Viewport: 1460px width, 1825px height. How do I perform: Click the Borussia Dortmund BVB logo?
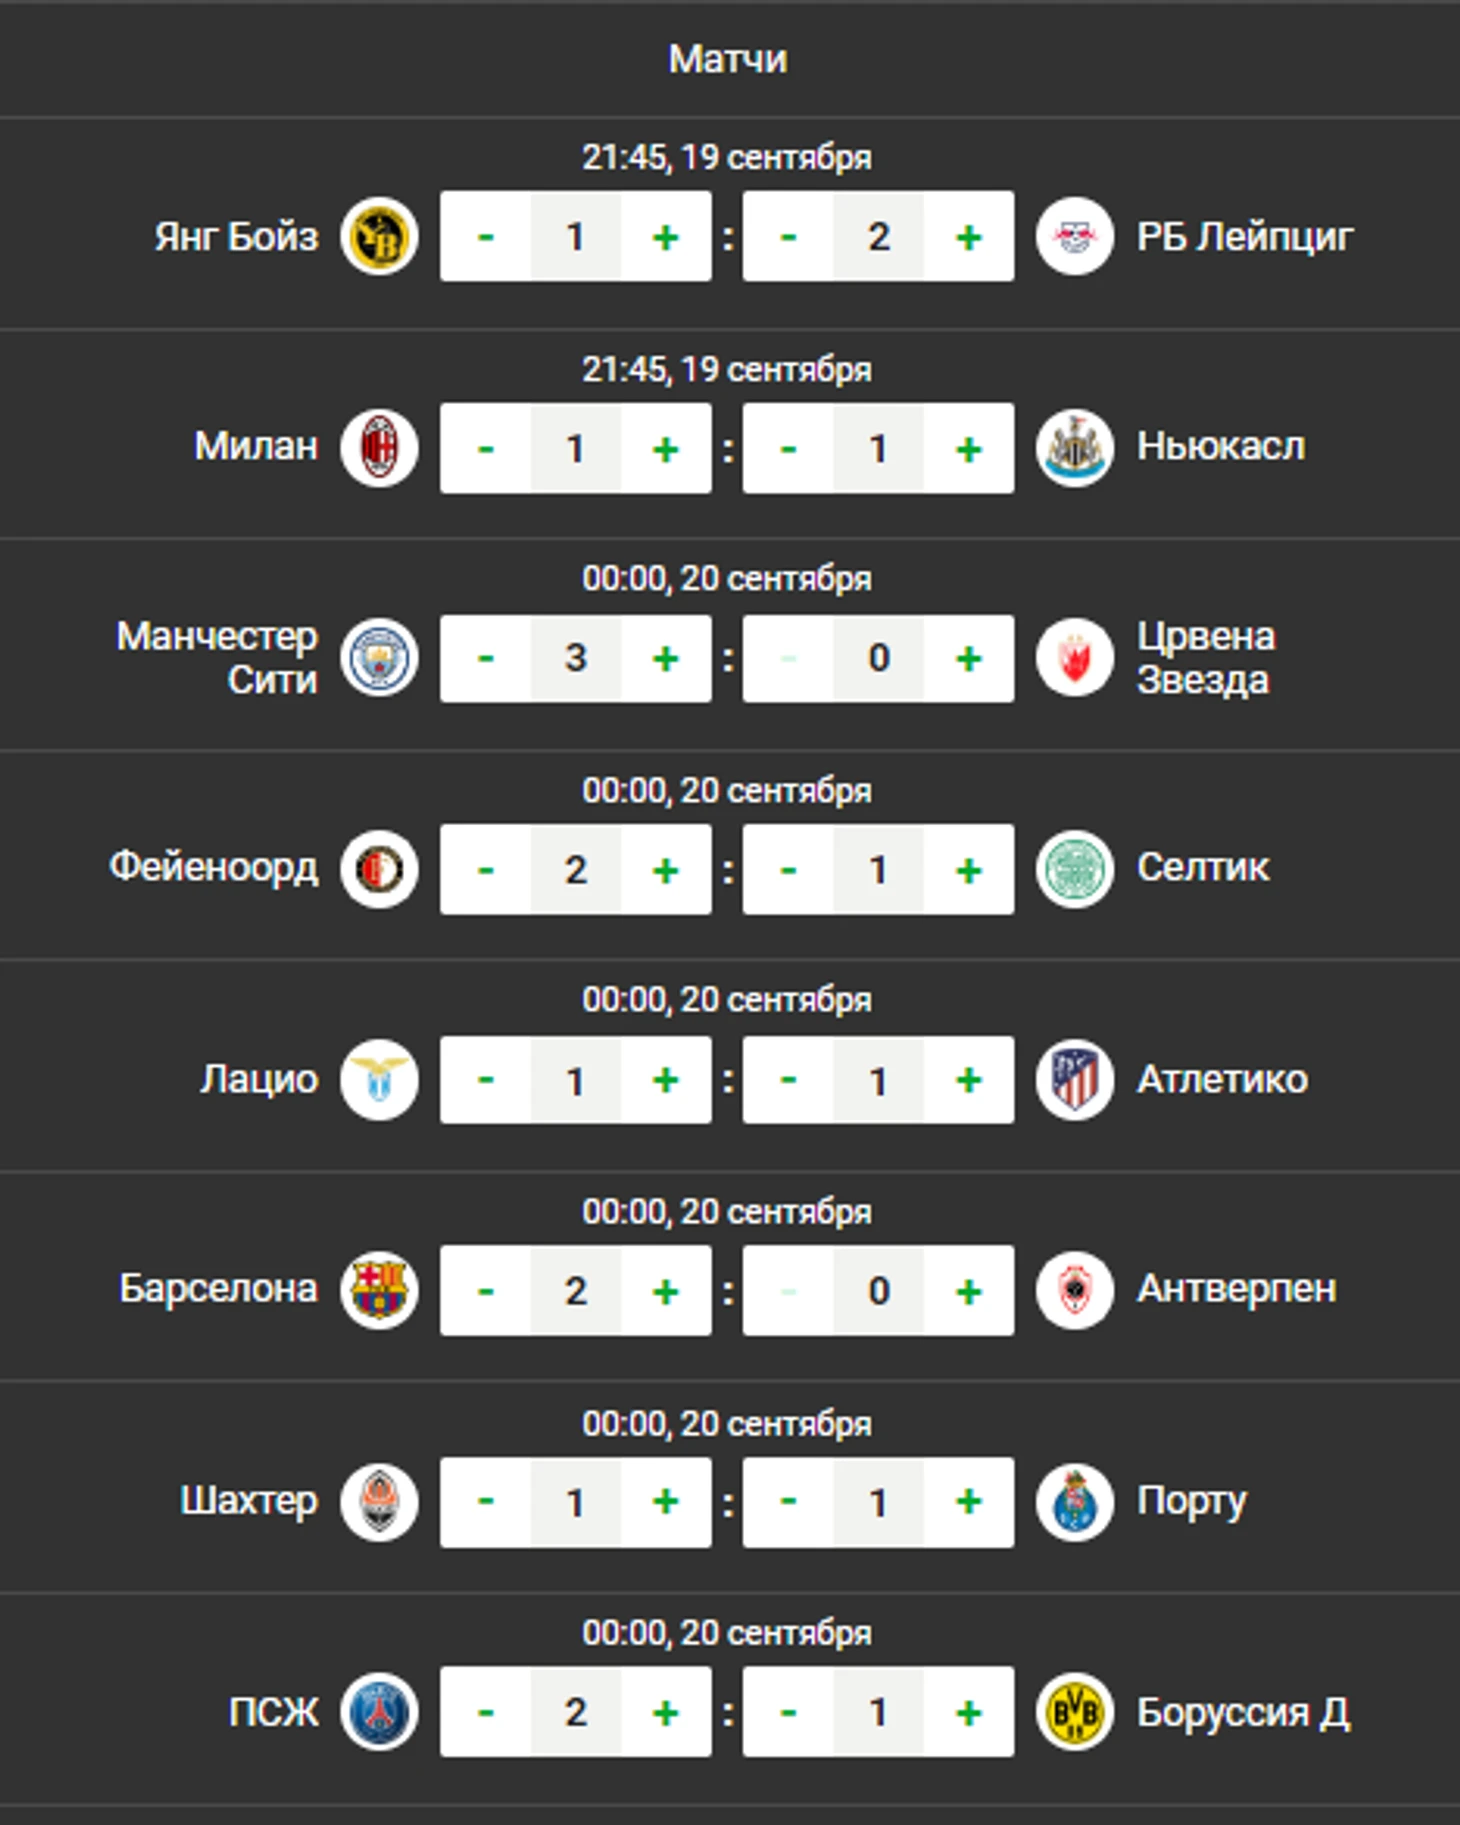[1075, 1712]
